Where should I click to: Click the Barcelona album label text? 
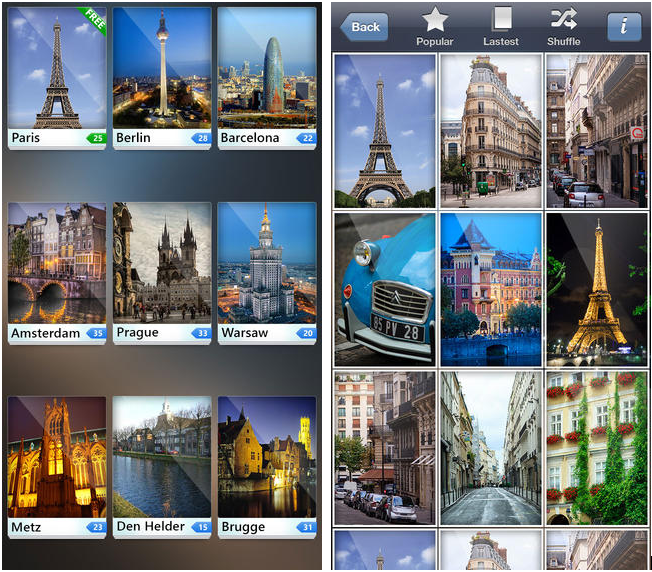250,138
